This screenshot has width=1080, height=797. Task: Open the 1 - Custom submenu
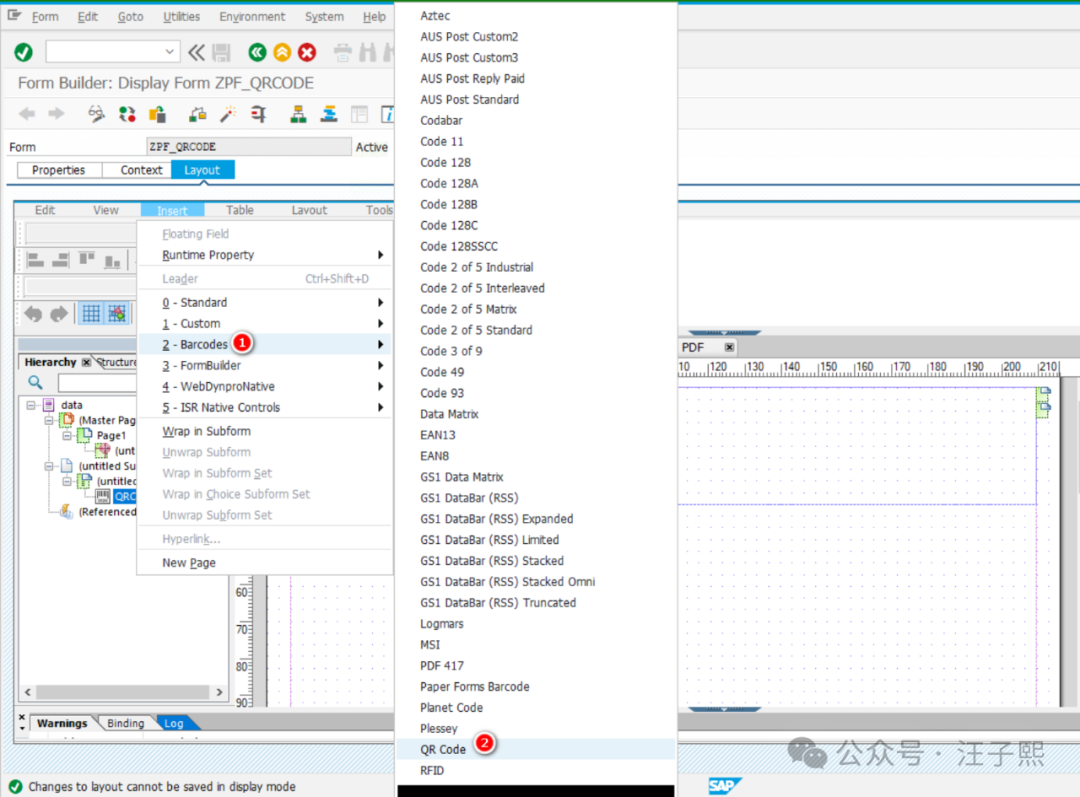(x=265, y=324)
